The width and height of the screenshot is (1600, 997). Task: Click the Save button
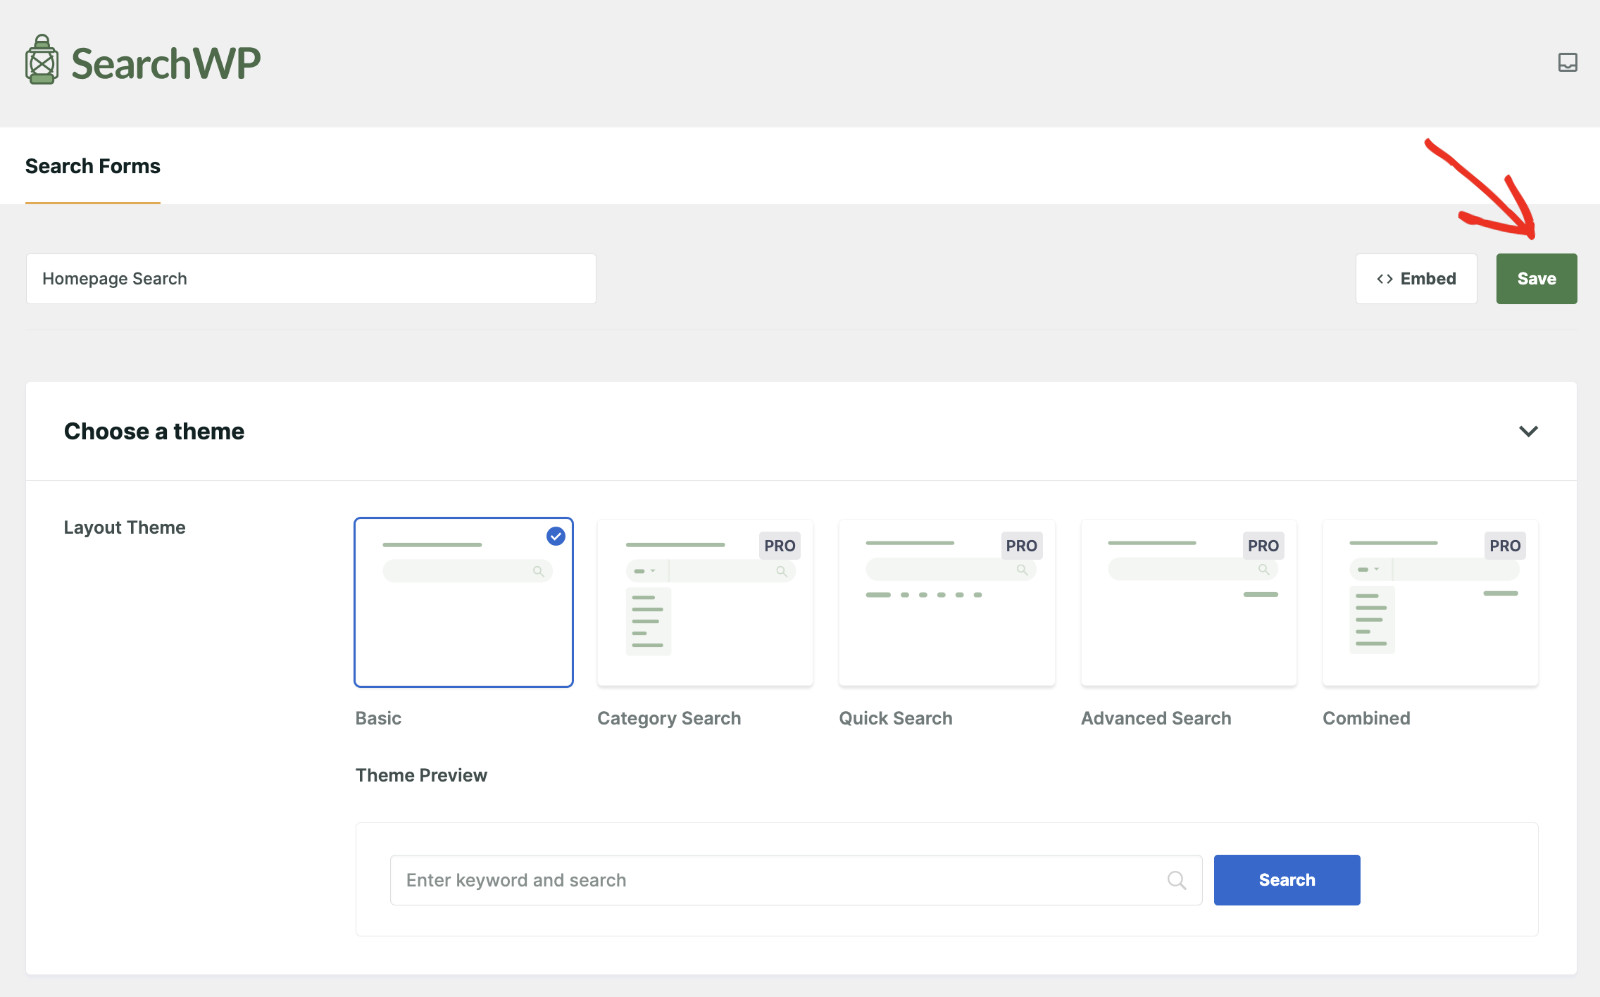[x=1536, y=278]
